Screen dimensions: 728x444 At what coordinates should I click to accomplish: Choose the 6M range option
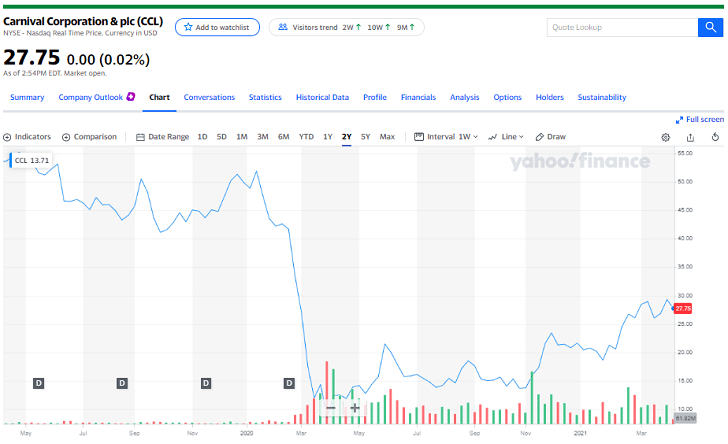point(284,137)
